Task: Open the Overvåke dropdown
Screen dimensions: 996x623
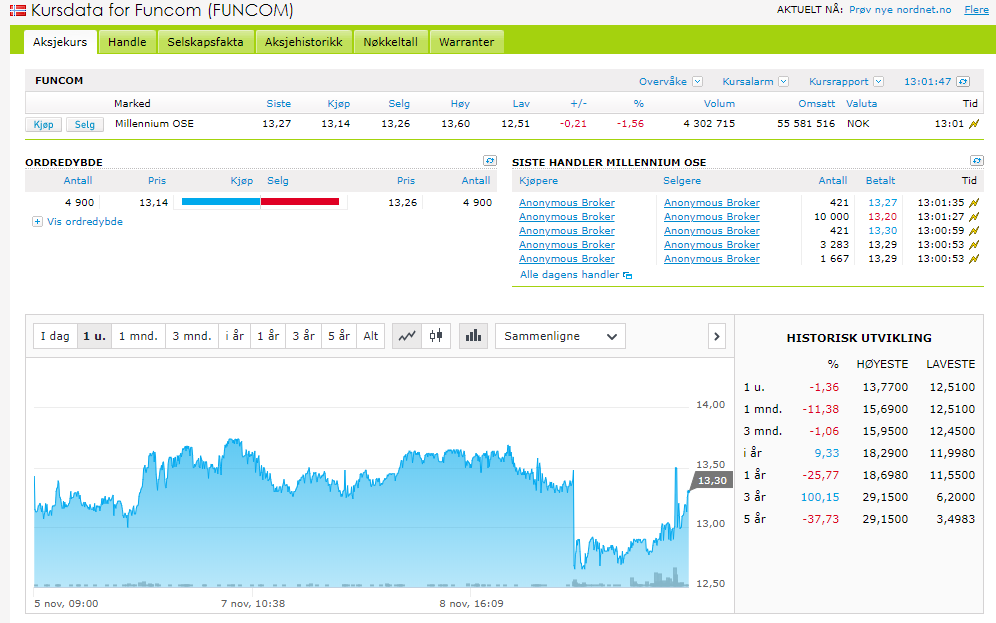Action: point(697,81)
